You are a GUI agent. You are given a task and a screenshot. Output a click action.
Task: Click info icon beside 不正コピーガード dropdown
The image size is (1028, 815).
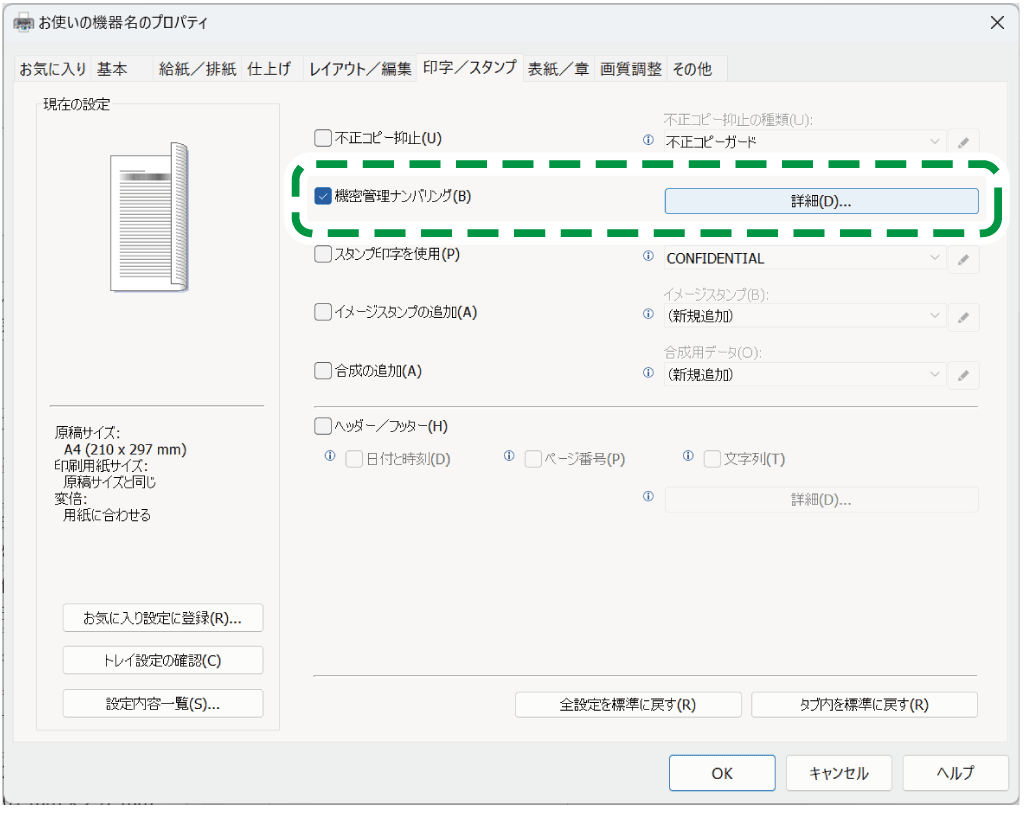coord(648,140)
